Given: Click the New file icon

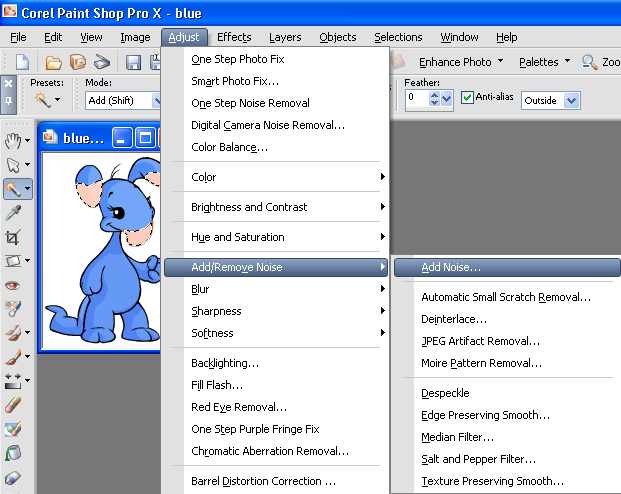Looking at the screenshot, I should pos(22,62).
